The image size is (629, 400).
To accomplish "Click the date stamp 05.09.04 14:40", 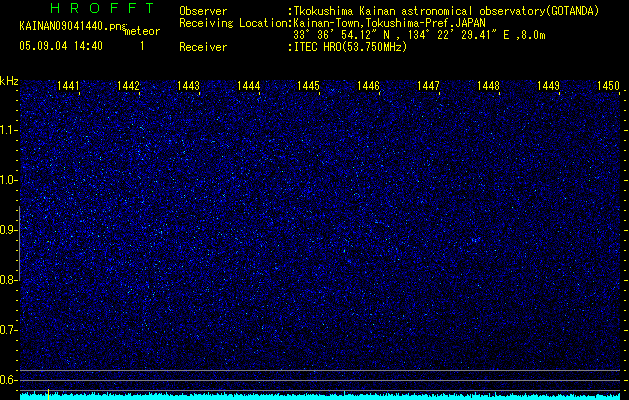I will pyautogui.click(x=61, y=46).
